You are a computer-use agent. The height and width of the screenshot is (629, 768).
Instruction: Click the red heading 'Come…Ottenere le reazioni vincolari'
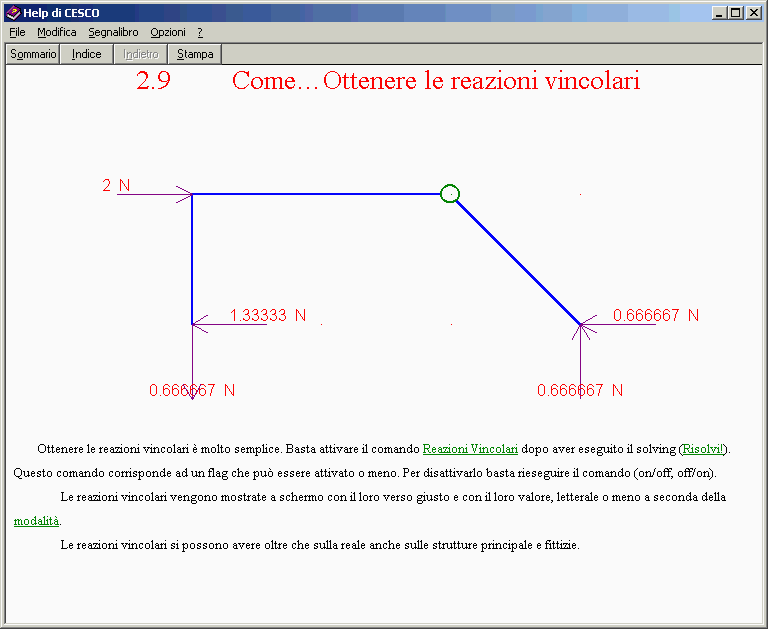436,81
